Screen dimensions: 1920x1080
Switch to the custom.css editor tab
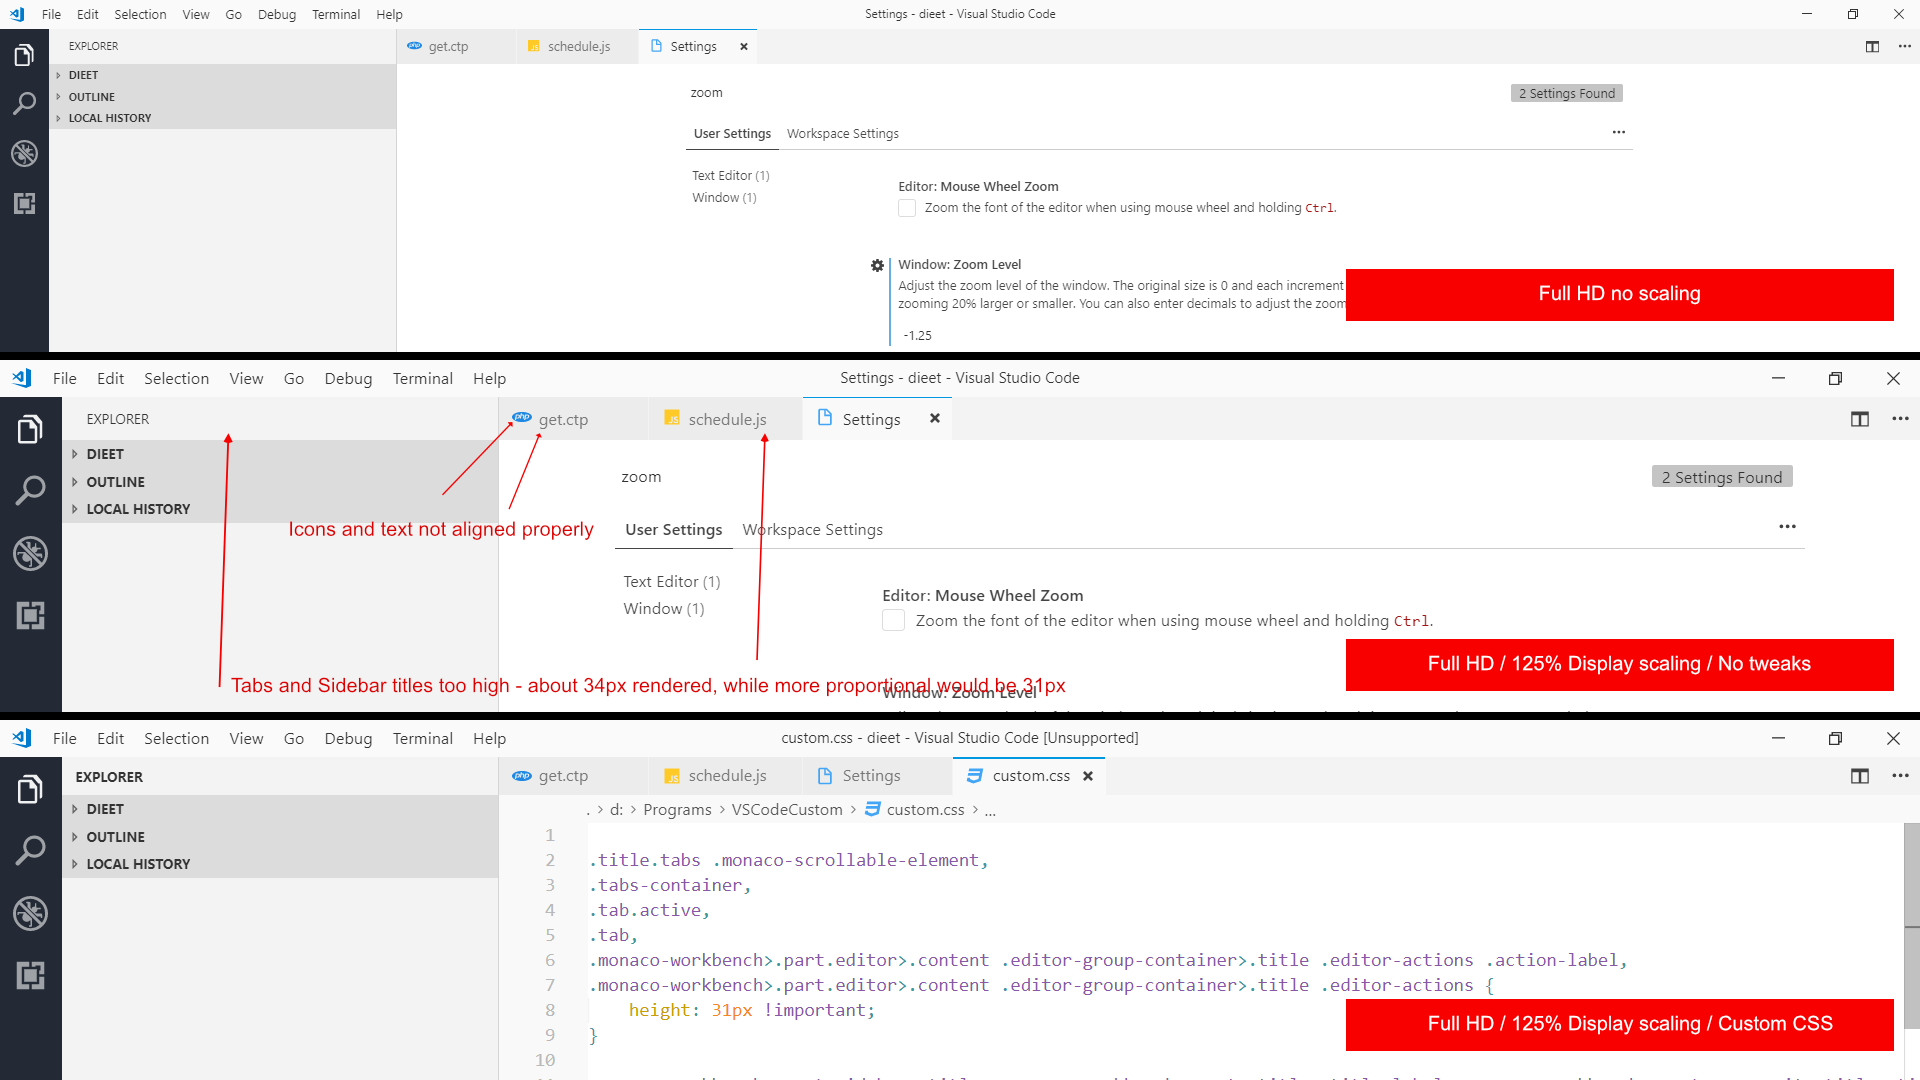[x=1030, y=776]
